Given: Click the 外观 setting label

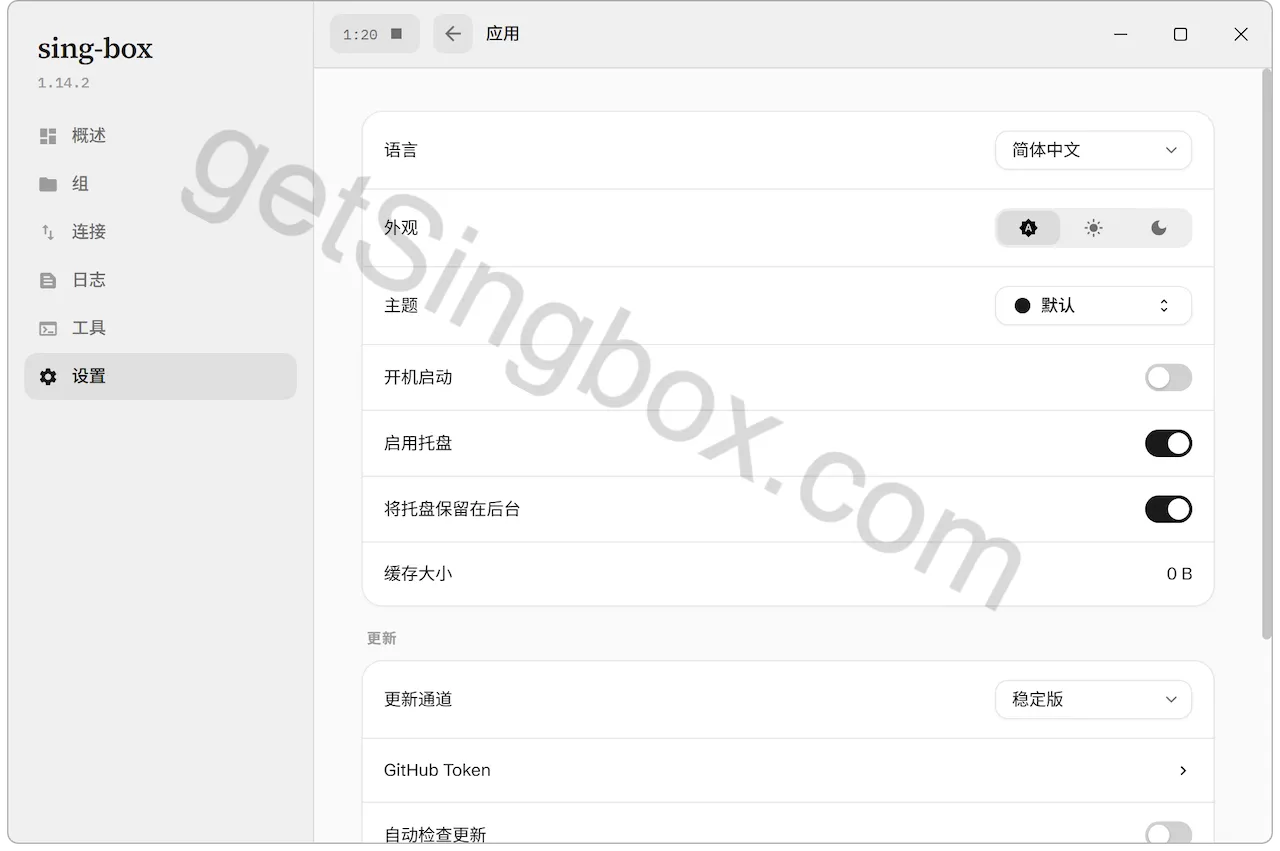Looking at the screenshot, I should click(401, 228).
